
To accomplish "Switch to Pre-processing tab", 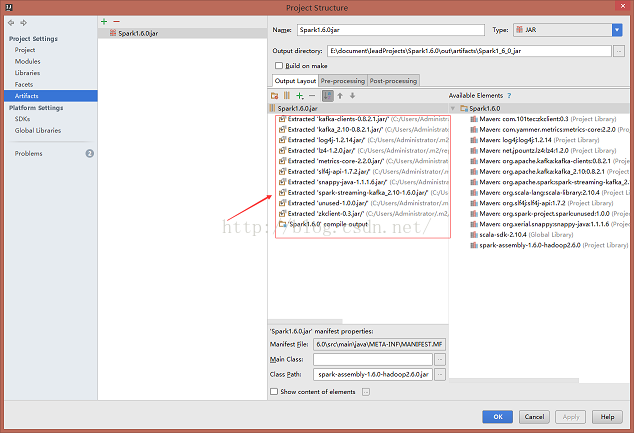I will (x=343, y=81).
